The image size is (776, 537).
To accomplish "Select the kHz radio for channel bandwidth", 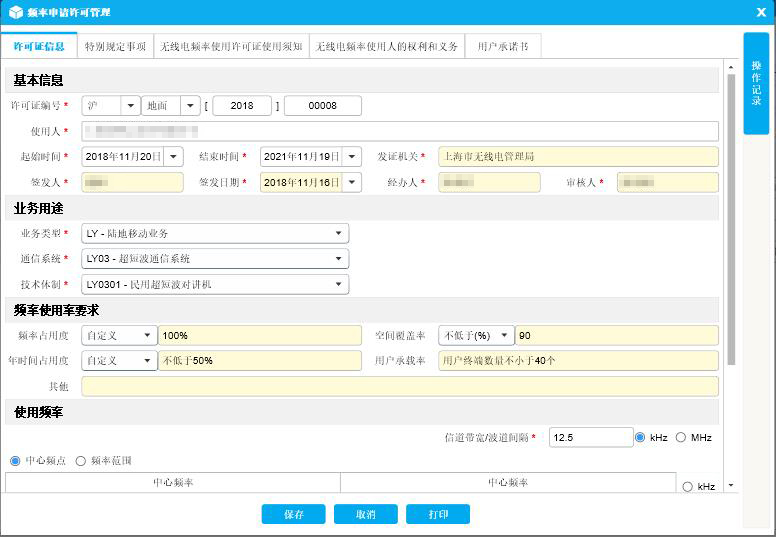I will coord(641,437).
